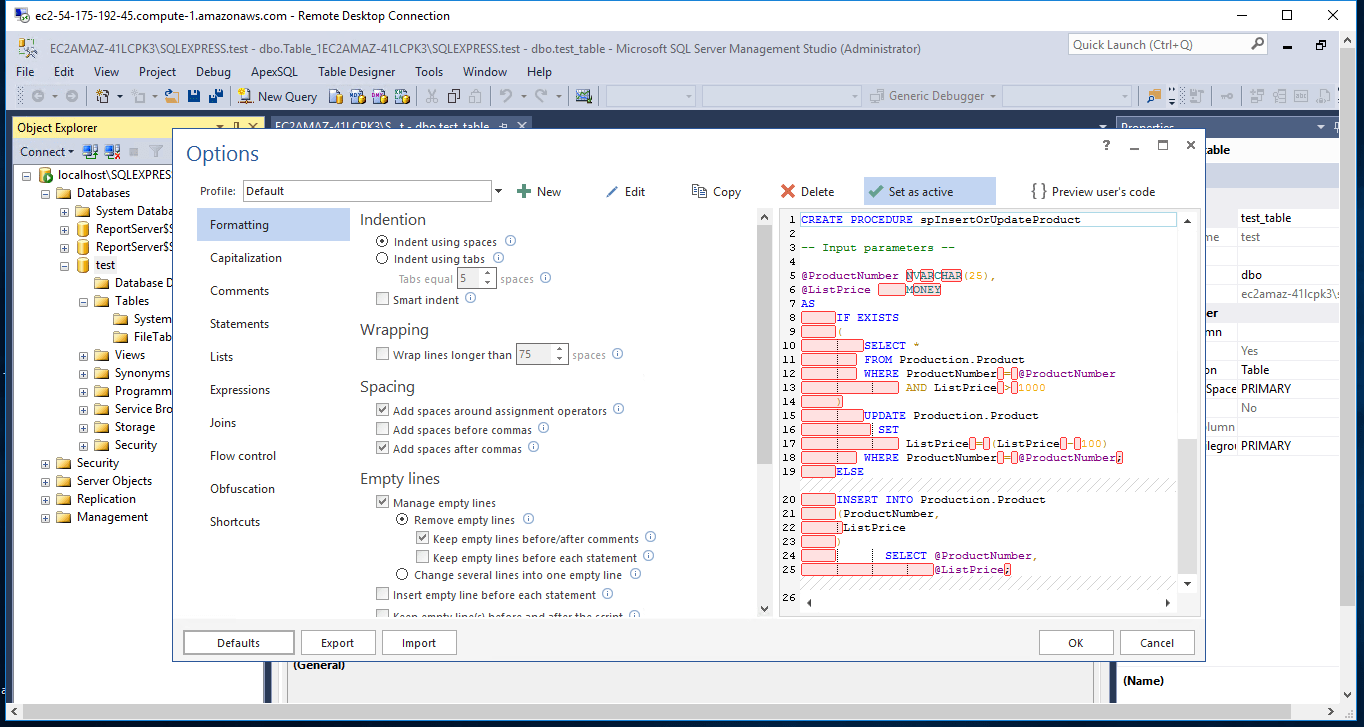The height and width of the screenshot is (727, 1364).
Task: Enable the Smart indent checkbox
Action: pos(382,299)
